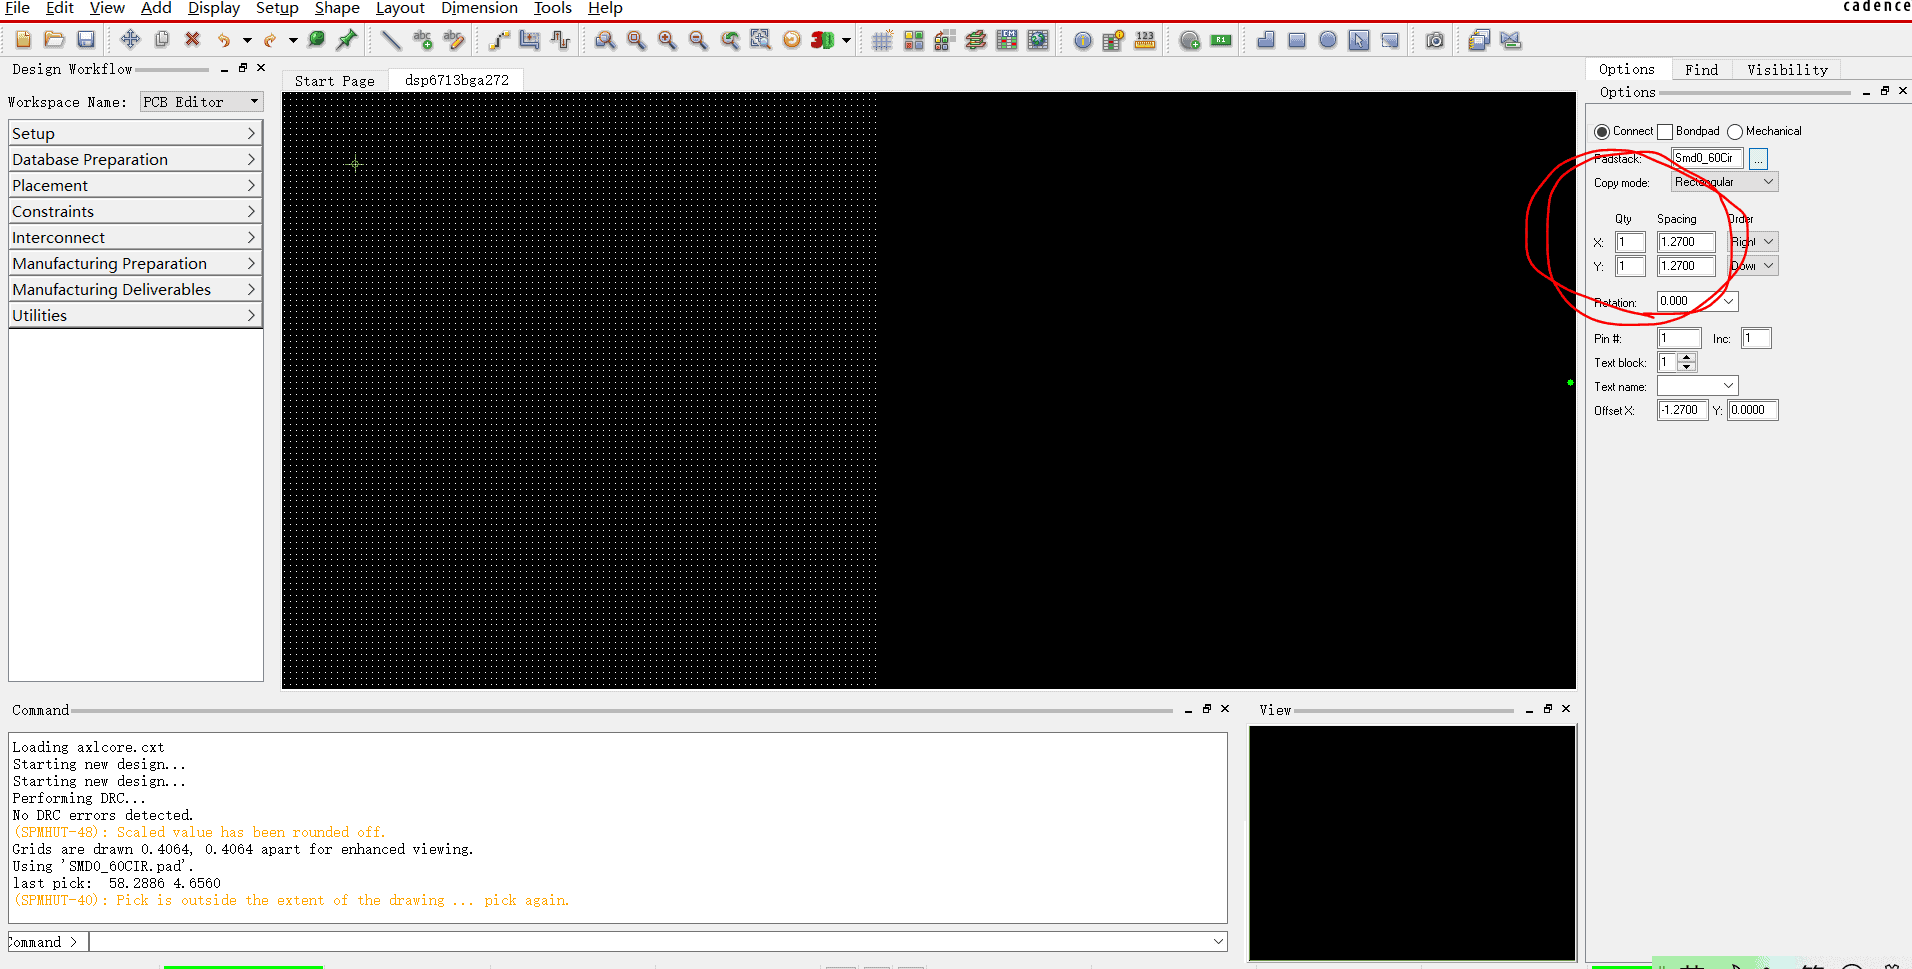Click the Text block up stepper arrow
The width and height of the screenshot is (1912, 969).
[1687, 357]
